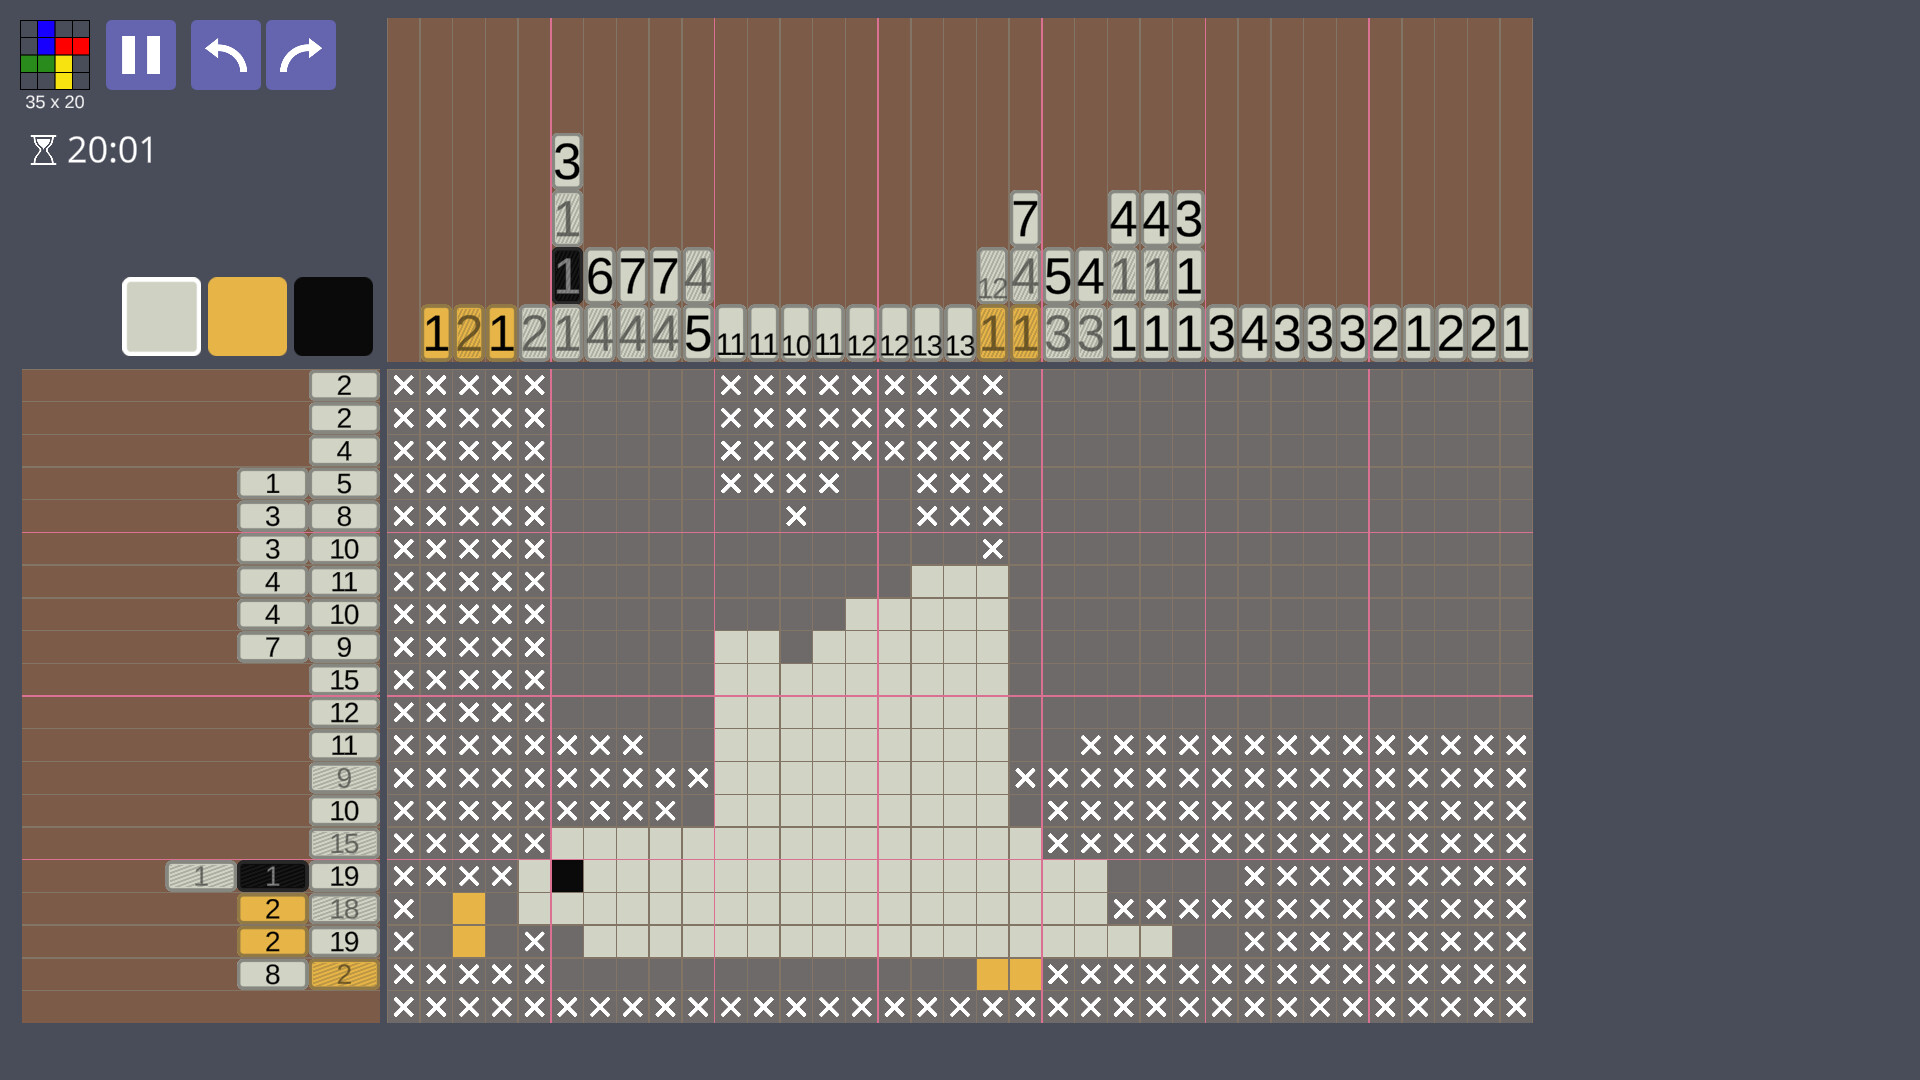Click the X-marked cell in the top-left grid corner
This screenshot has height=1080, width=1920.
402,385
